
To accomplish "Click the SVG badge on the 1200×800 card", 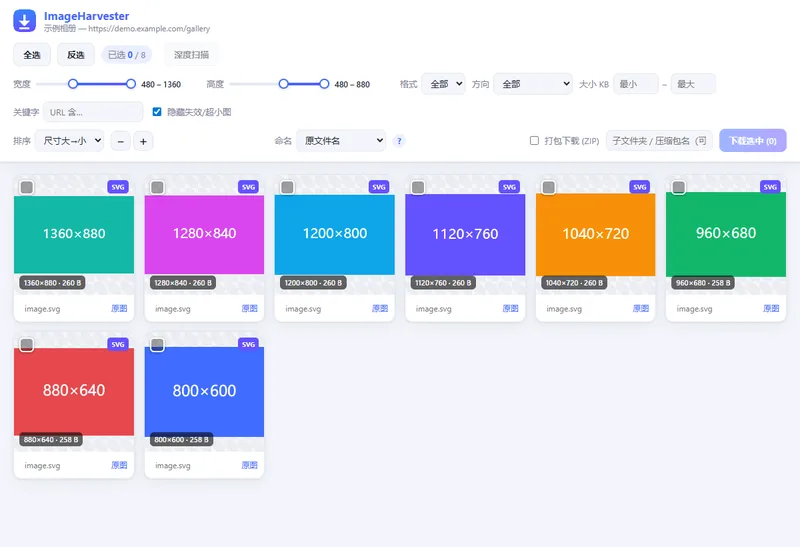I will pyautogui.click(x=379, y=187).
